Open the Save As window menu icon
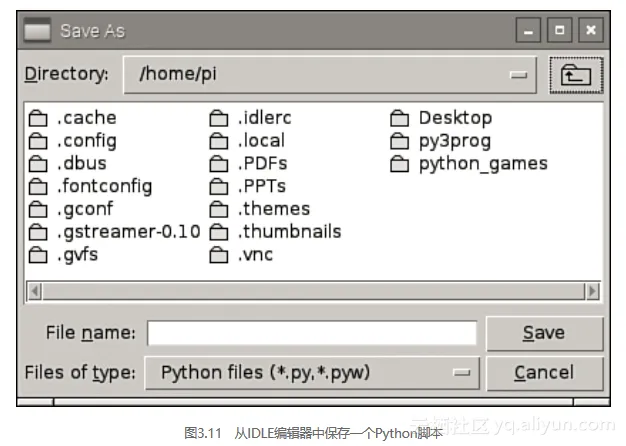This screenshot has height=446, width=626. 37,30
